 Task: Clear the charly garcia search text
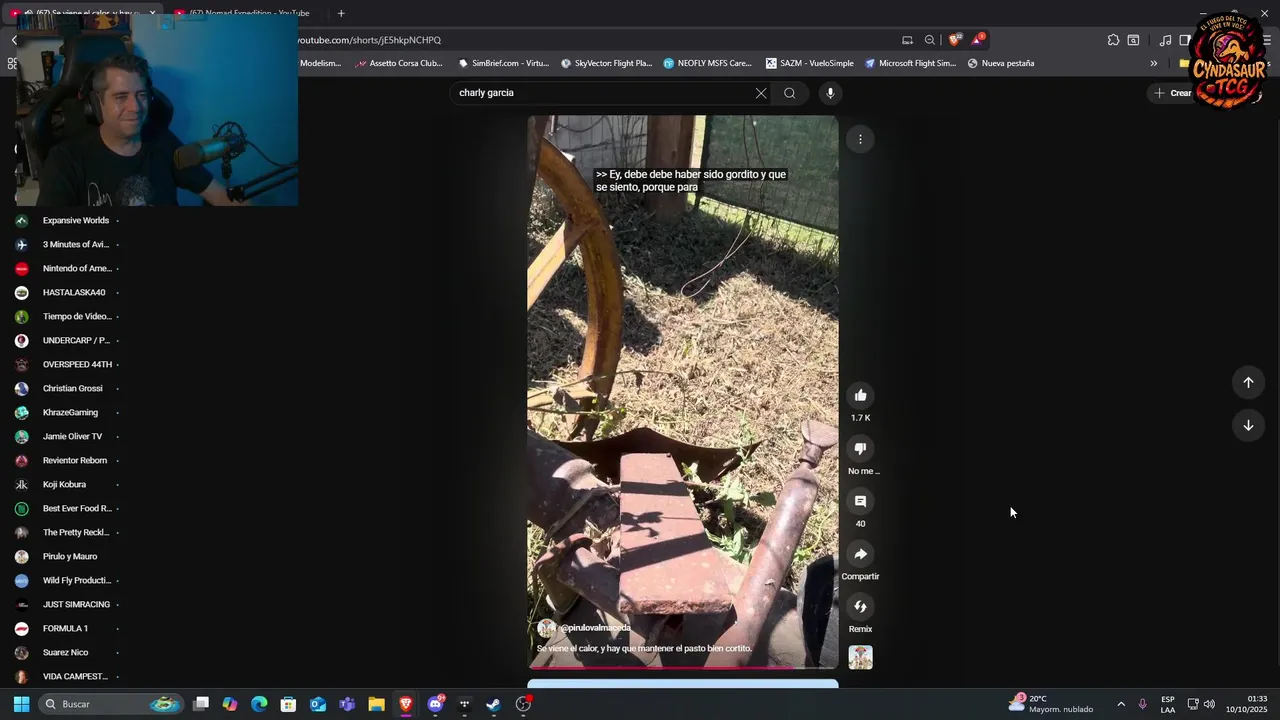(x=761, y=93)
